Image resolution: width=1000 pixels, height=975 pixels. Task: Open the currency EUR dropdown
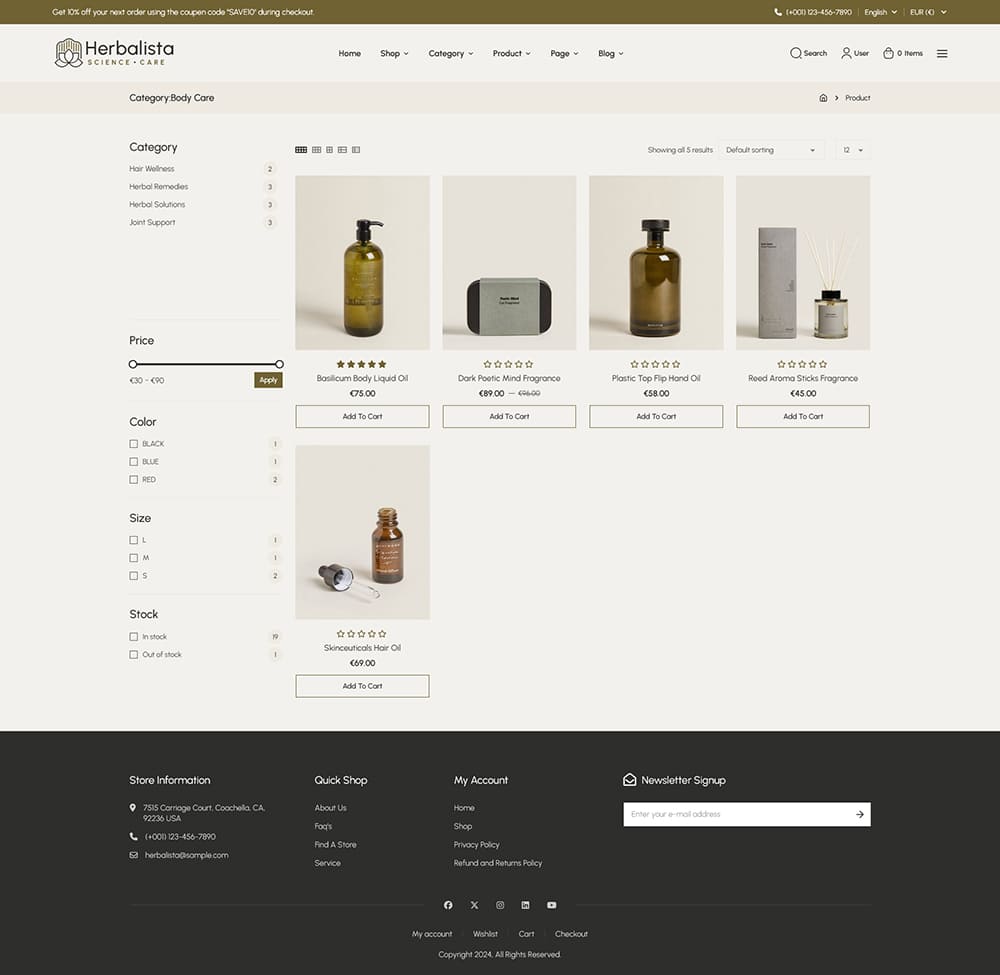(x=926, y=12)
